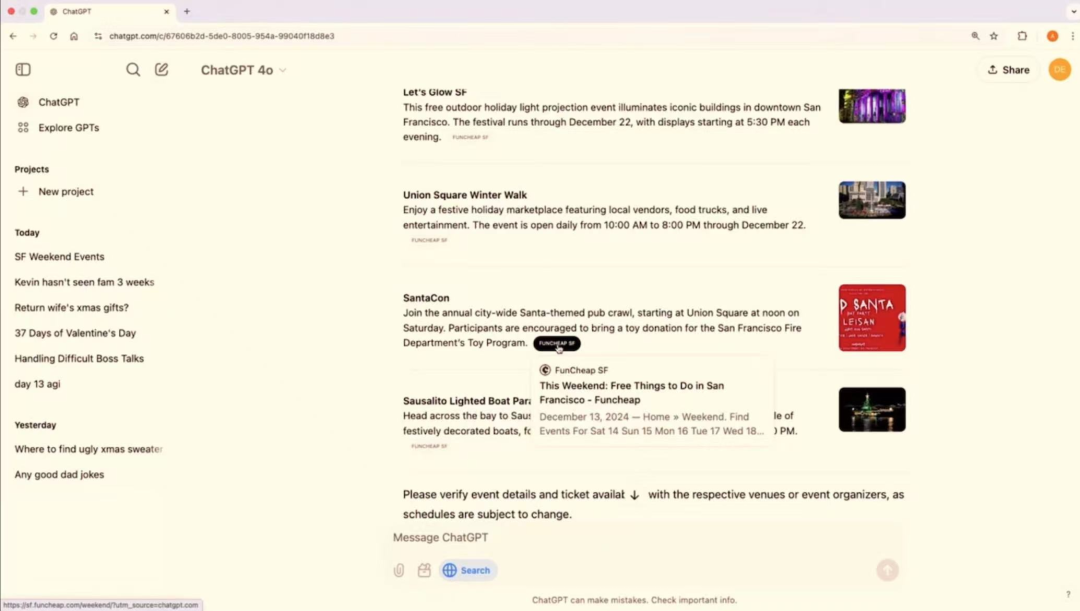Go back with the browser back arrow
This screenshot has width=1080, height=611.
pos(13,36)
